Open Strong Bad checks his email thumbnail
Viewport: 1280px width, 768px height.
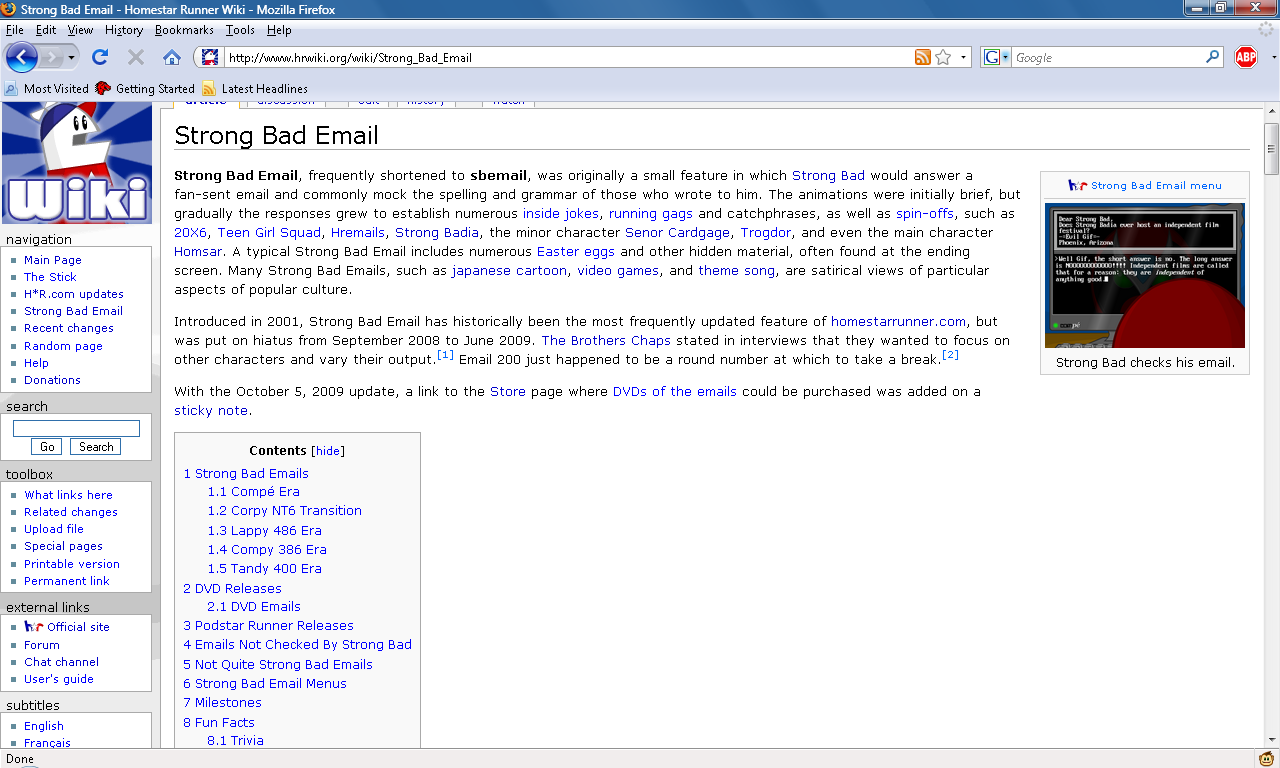tap(1145, 276)
